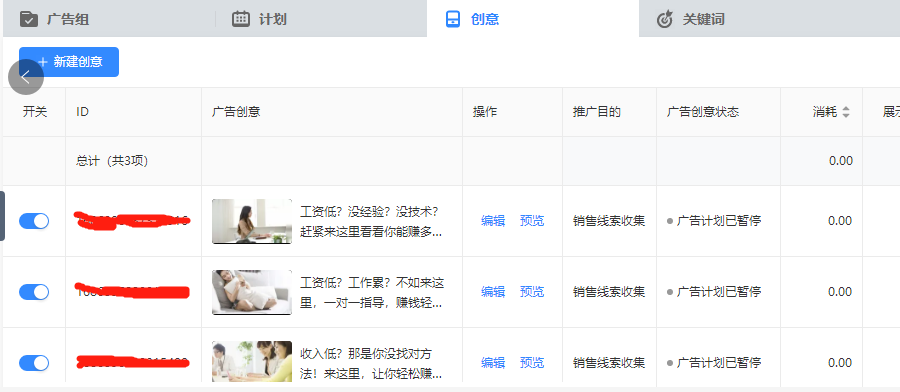This screenshot has width=900, height=392.
Task: Open the 广告组 tab
Action: [108, 19]
